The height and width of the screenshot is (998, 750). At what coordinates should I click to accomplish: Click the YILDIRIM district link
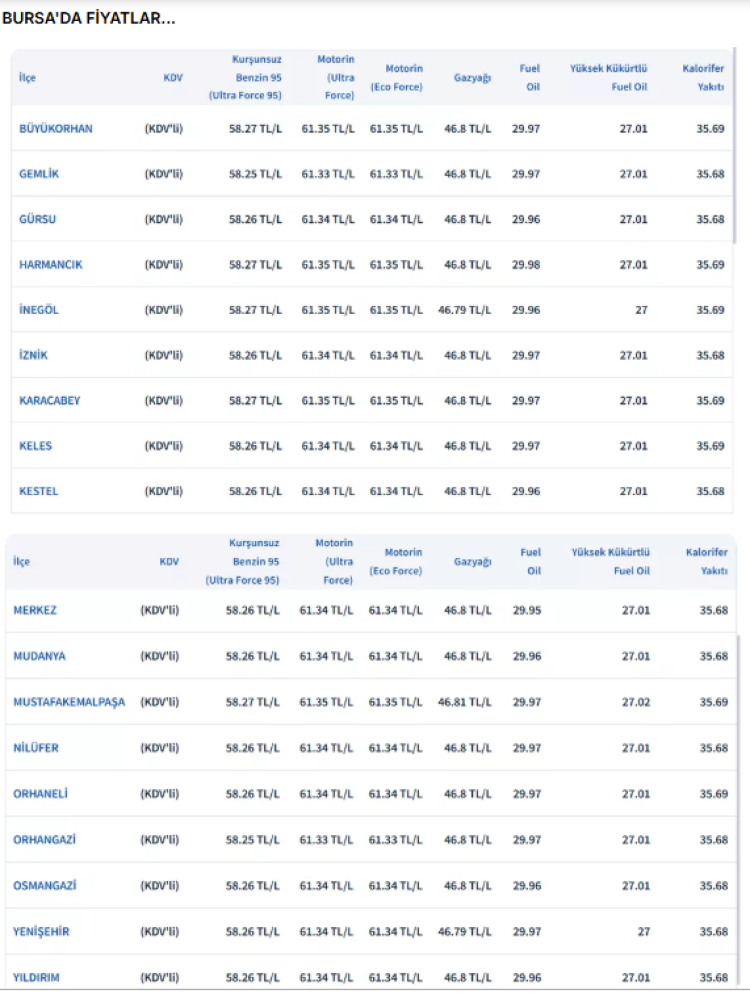38,978
